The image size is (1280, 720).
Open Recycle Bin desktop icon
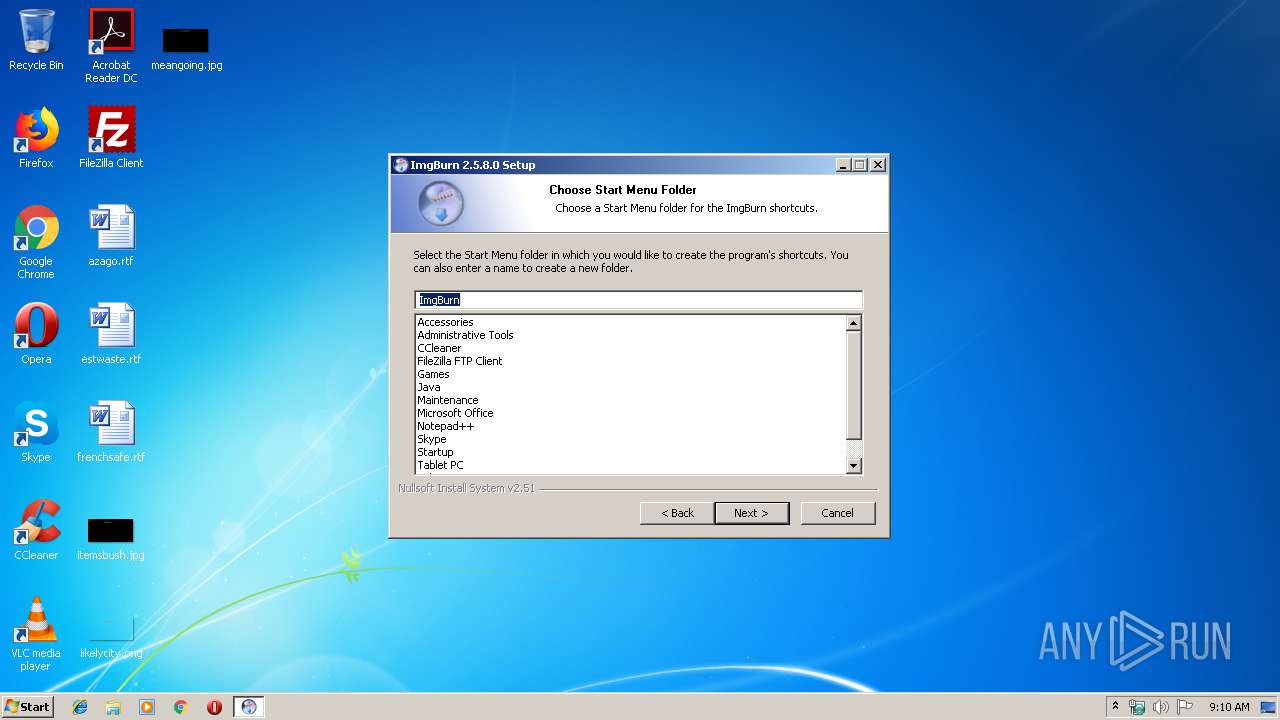[36, 41]
